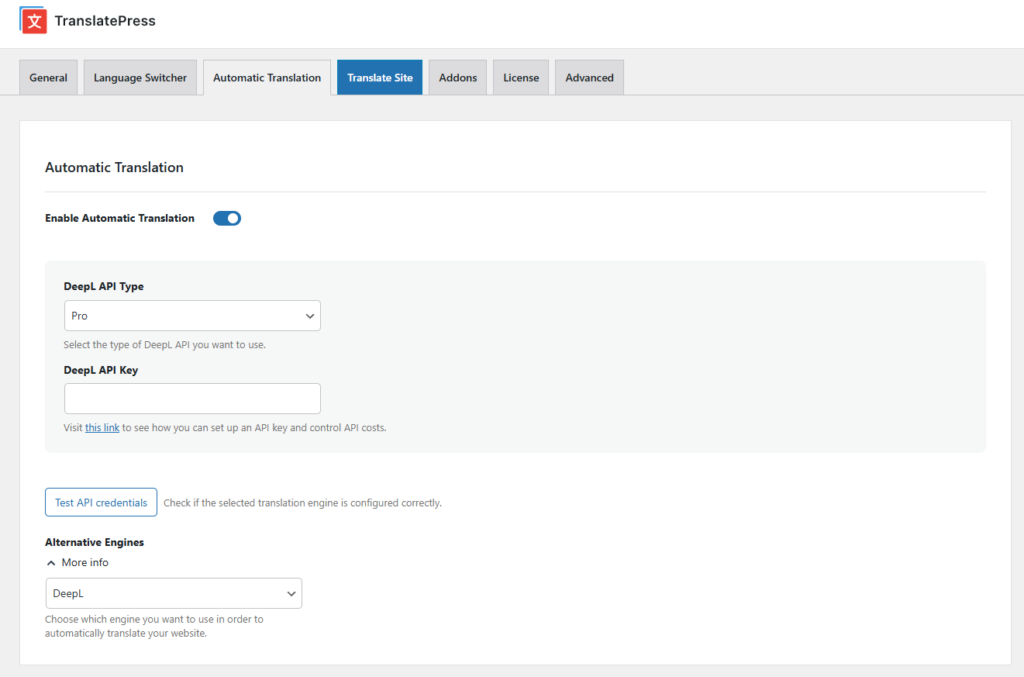1024x677 pixels.
Task: Click the TranslatePress logo icon
Action: click(34, 20)
